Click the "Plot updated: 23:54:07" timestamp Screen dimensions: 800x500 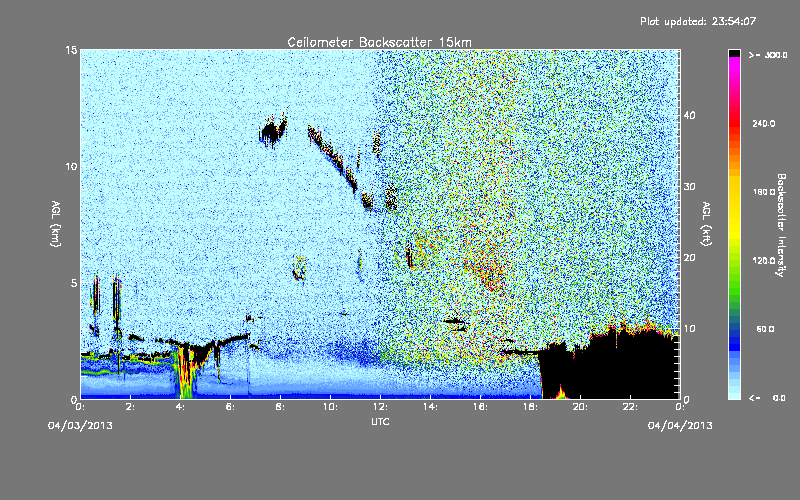tap(698, 21)
